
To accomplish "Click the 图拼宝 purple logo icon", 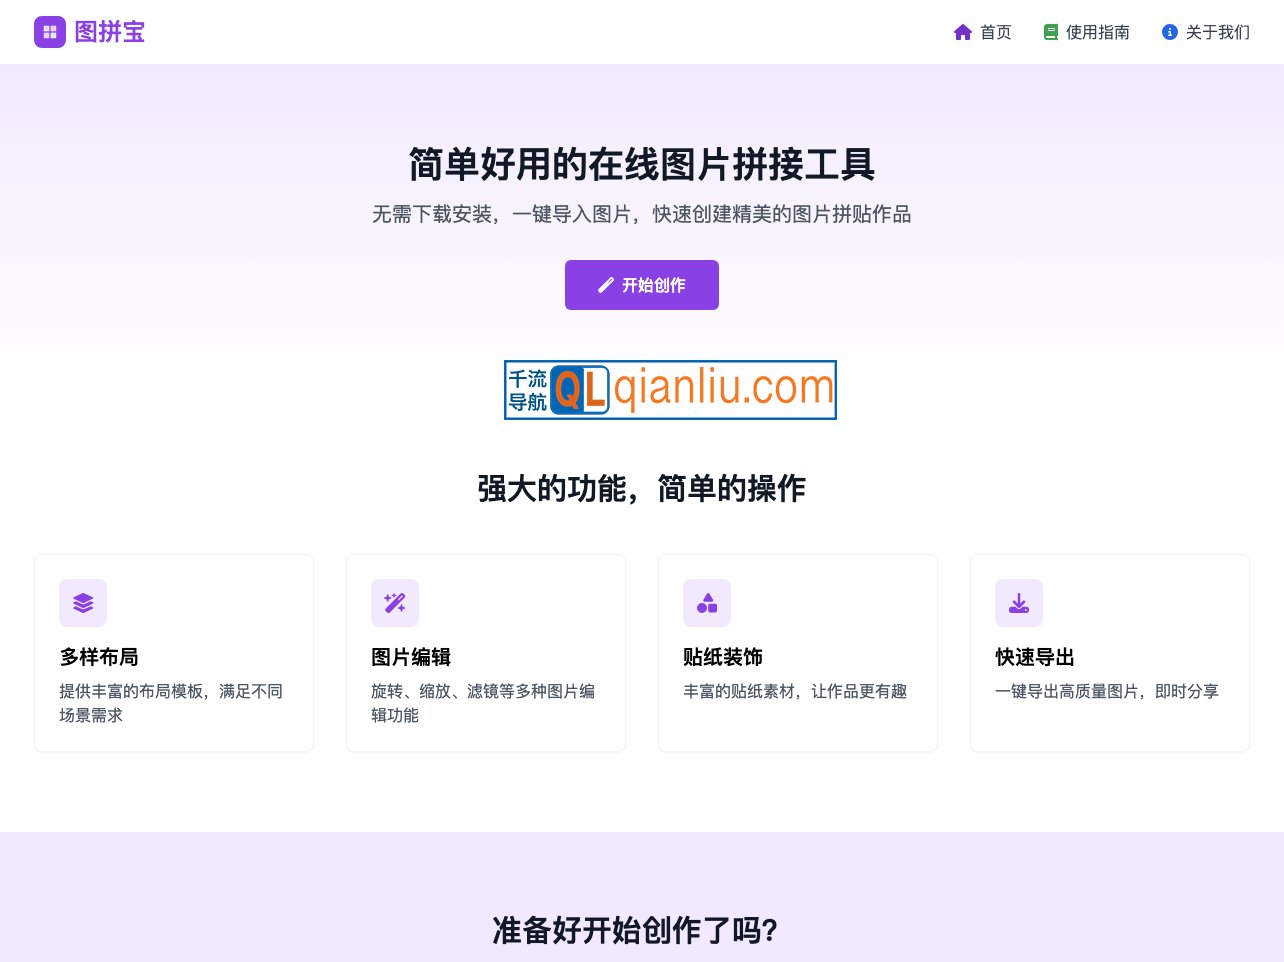I will click(50, 32).
